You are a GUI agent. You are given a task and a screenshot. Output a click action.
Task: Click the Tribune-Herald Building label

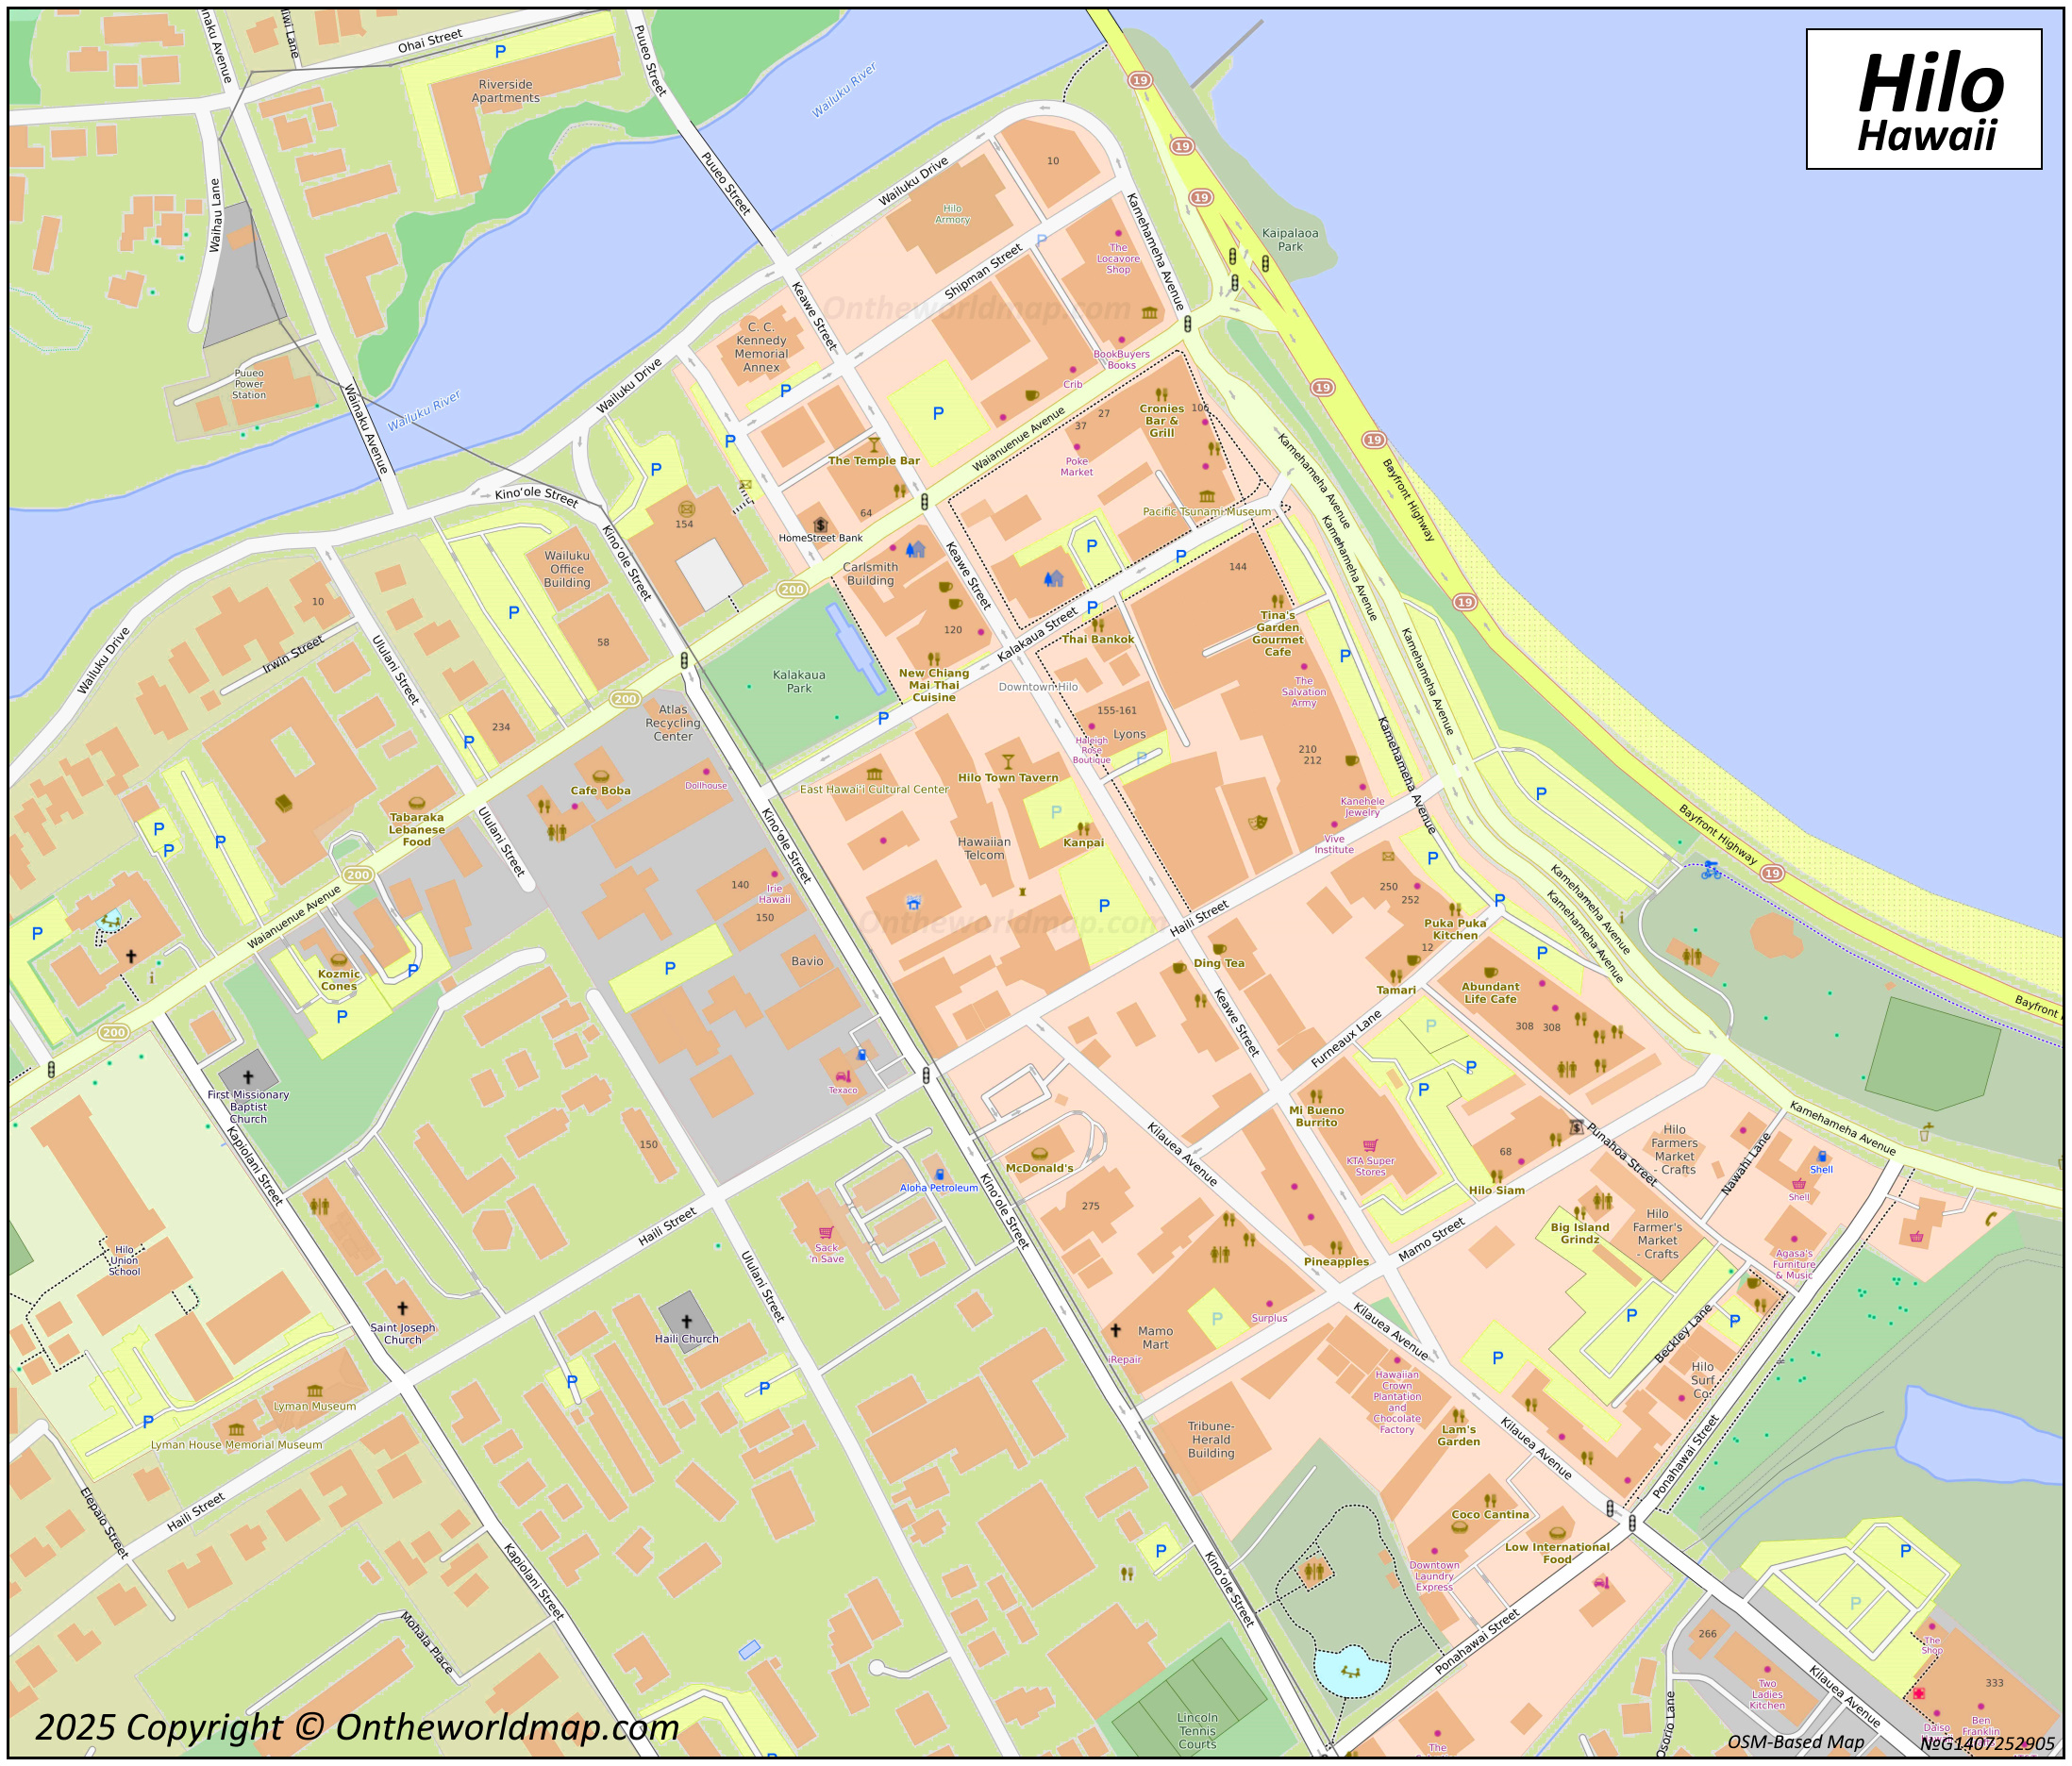(x=1211, y=1439)
